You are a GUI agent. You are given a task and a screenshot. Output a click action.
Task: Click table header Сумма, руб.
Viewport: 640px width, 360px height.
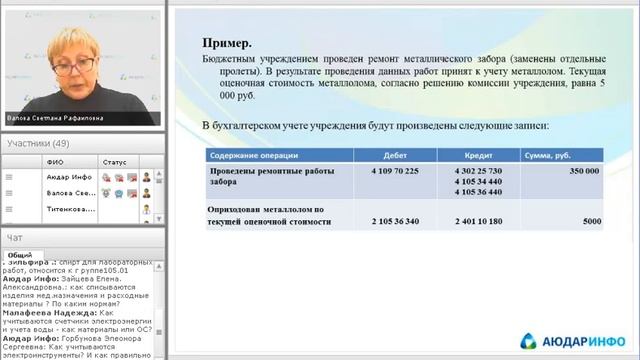pyautogui.click(x=547, y=156)
